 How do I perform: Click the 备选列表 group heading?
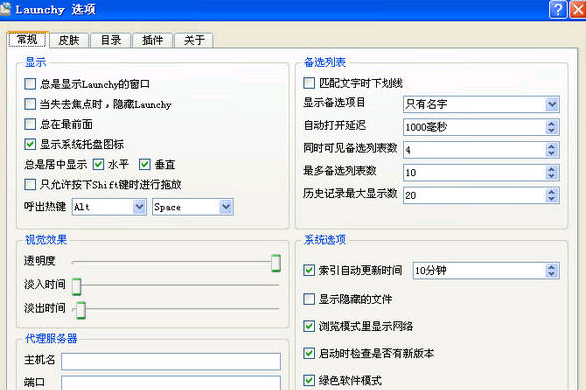(325, 62)
